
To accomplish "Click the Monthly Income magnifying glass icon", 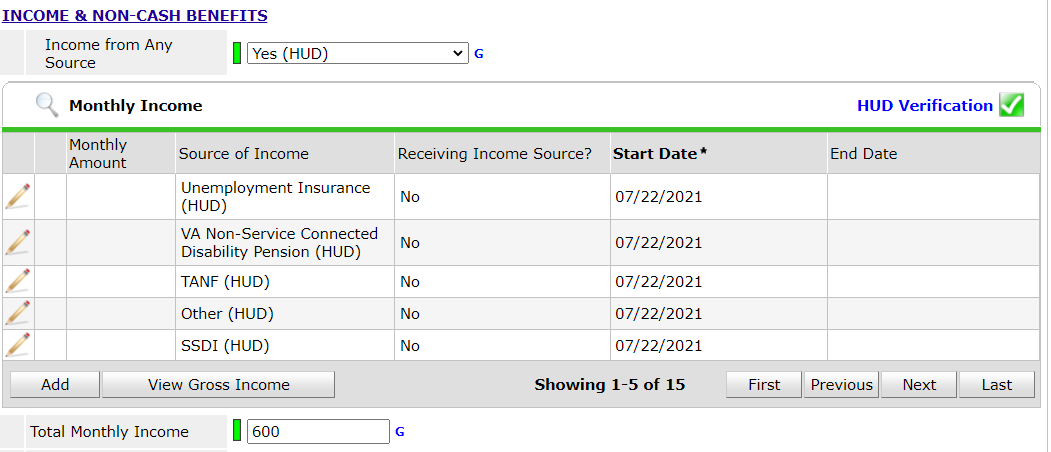I will tap(46, 105).
